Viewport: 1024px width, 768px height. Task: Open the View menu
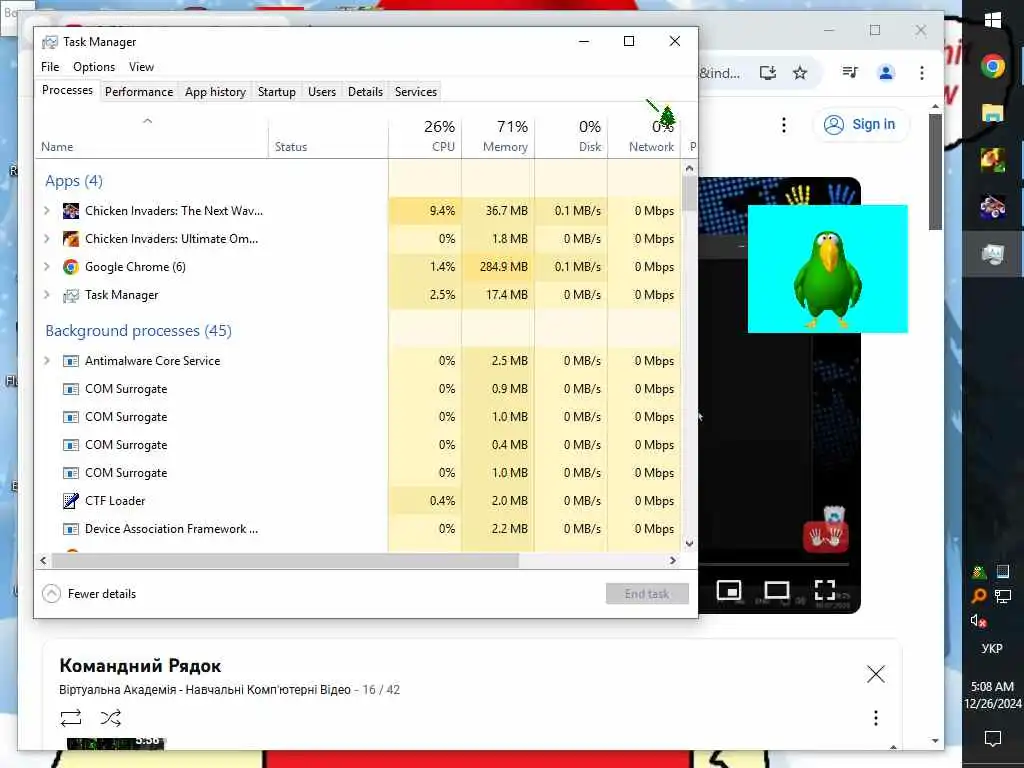(x=141, y=67)
